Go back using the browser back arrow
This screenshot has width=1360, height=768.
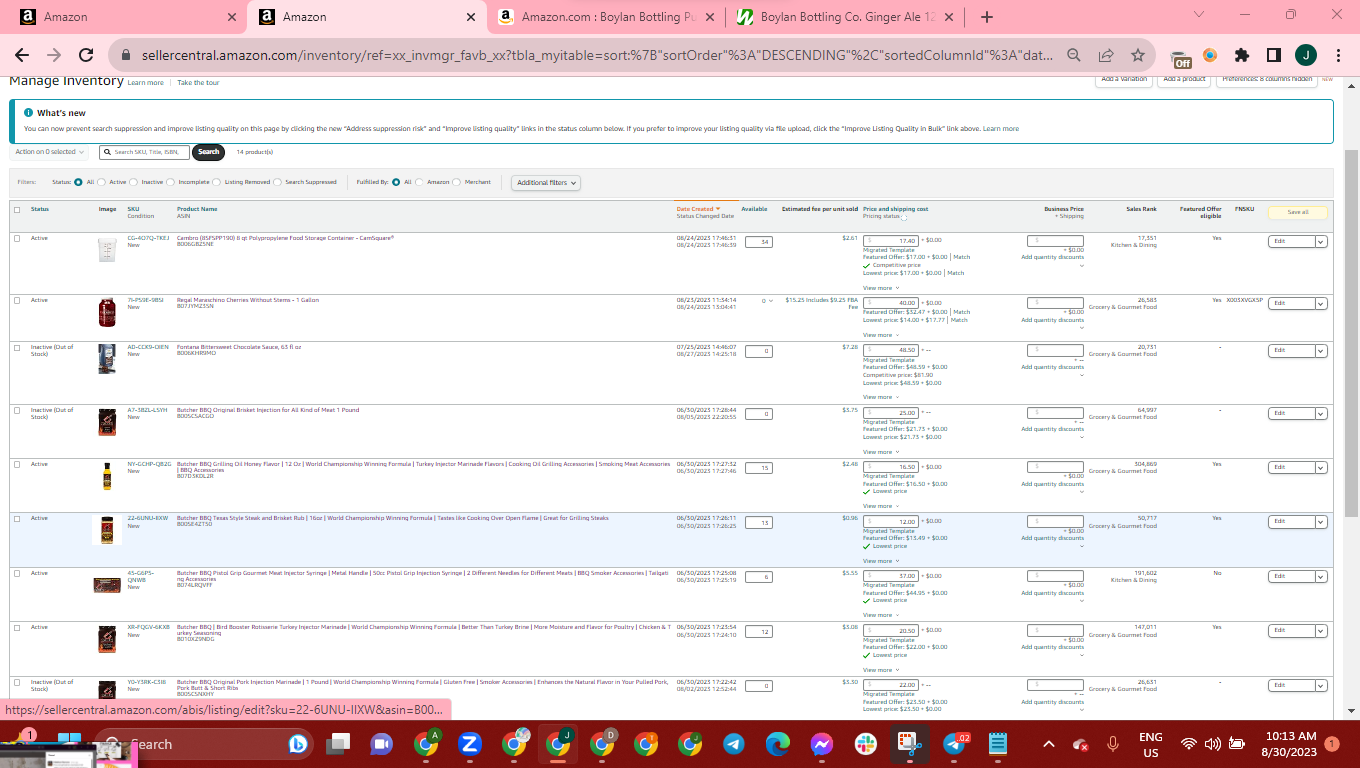[x=22, y=55]
